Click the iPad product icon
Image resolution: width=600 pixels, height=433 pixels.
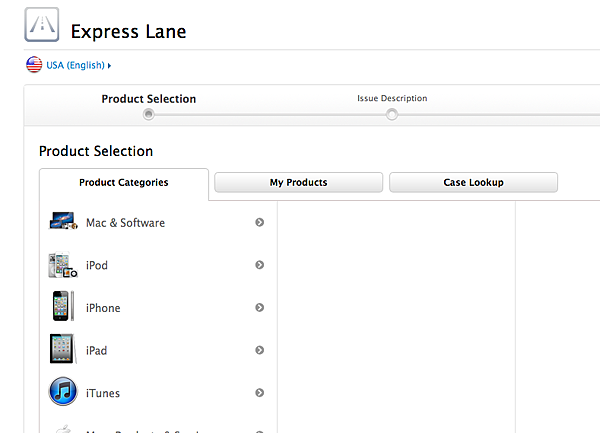63,348
